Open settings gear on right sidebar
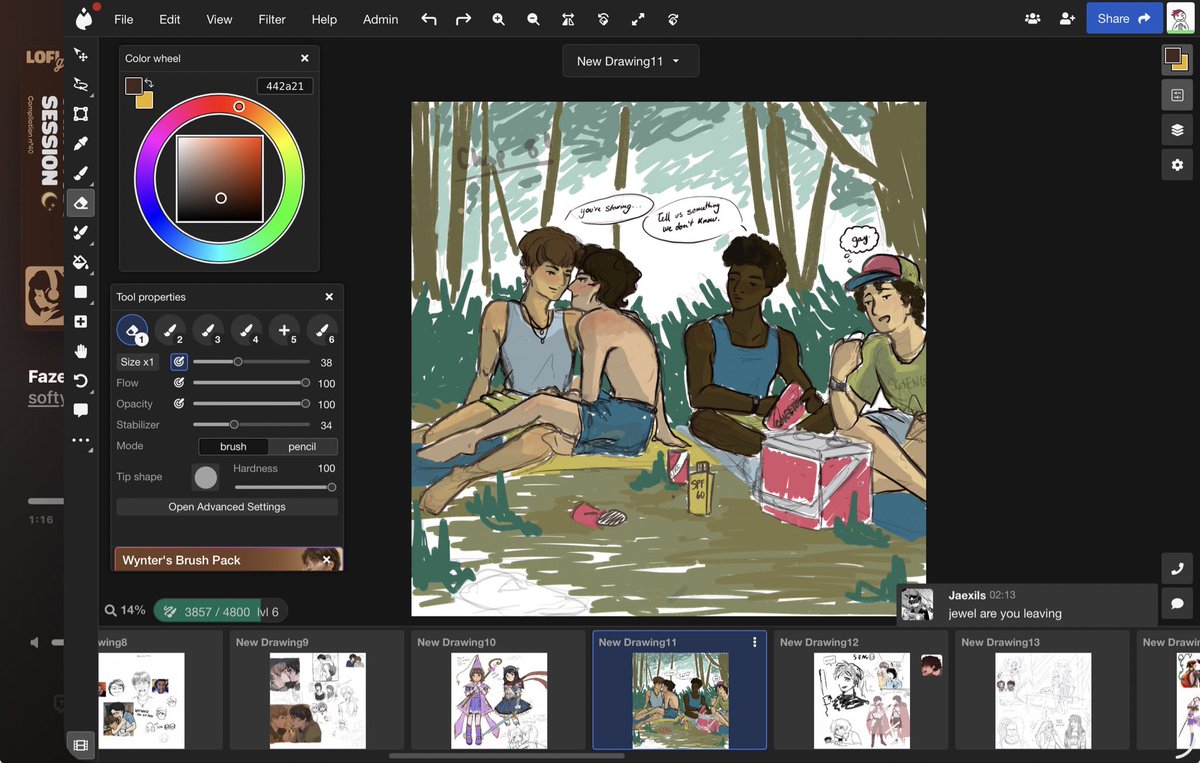 coord(1177,165)
